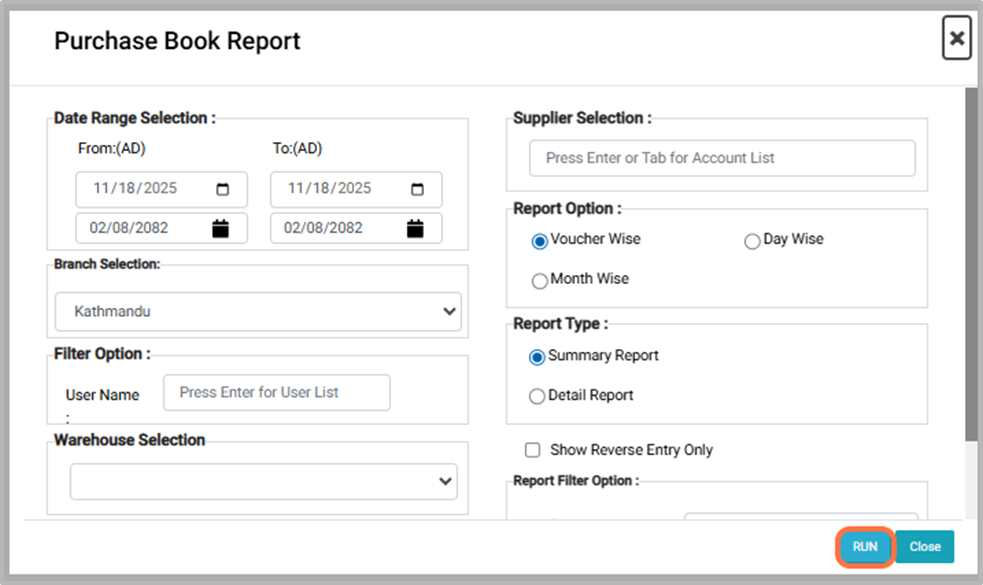The height and width of the screenshot is (585, 983).
Task: Select Day Wise report option
Action: (x=752, y=241)
